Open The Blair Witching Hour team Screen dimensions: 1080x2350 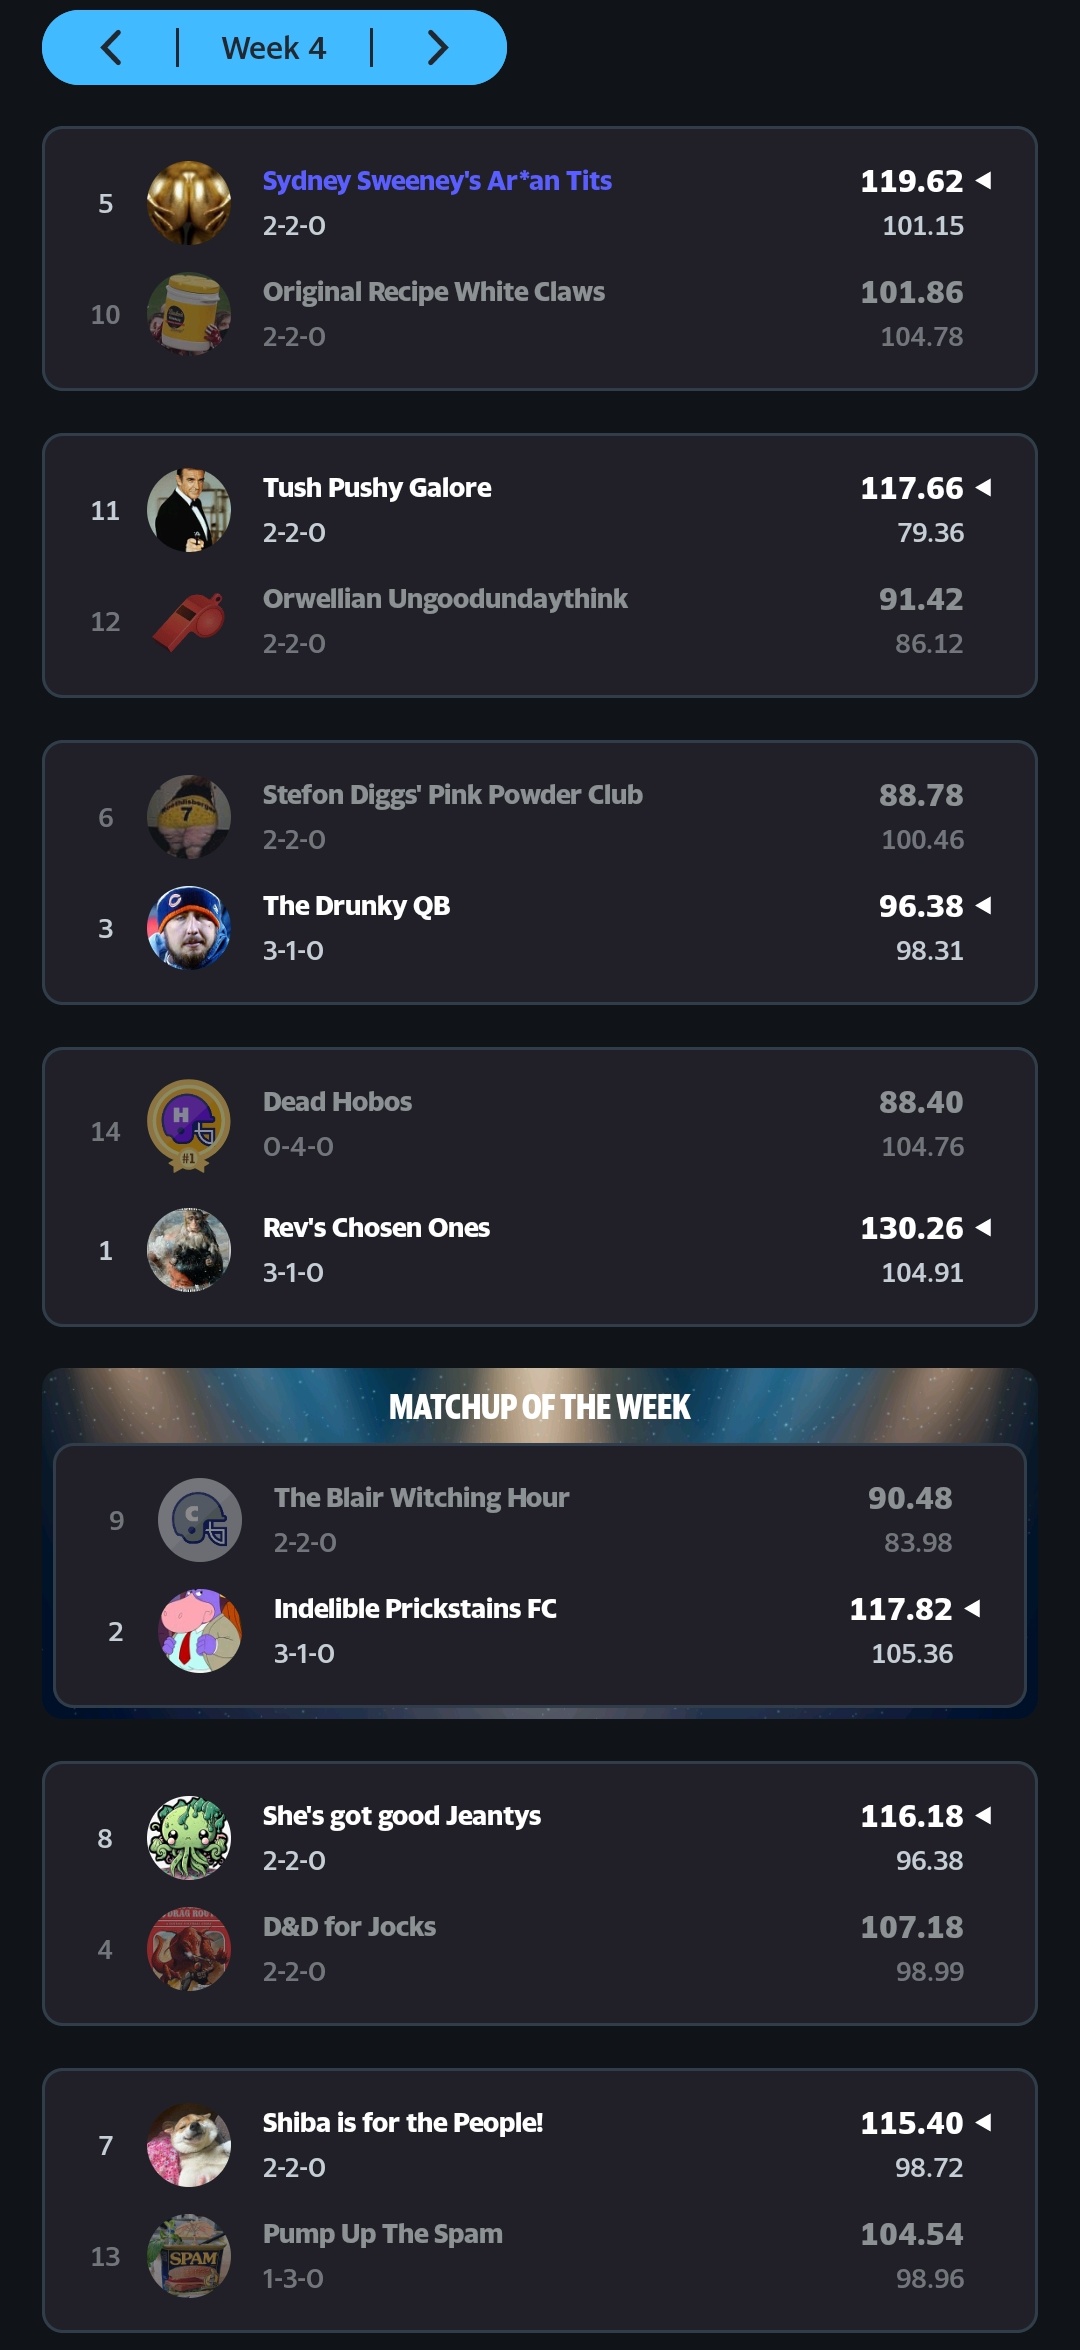point(421,1498)
